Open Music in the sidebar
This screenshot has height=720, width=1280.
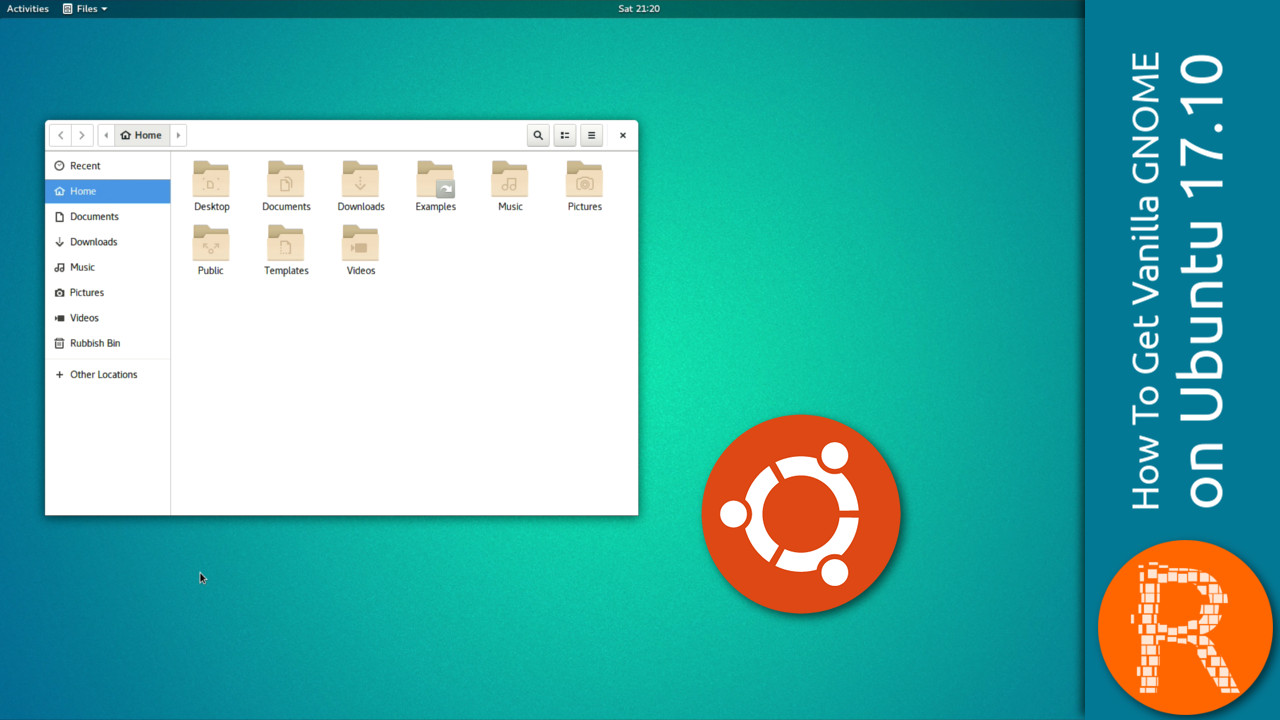[108, 267]
